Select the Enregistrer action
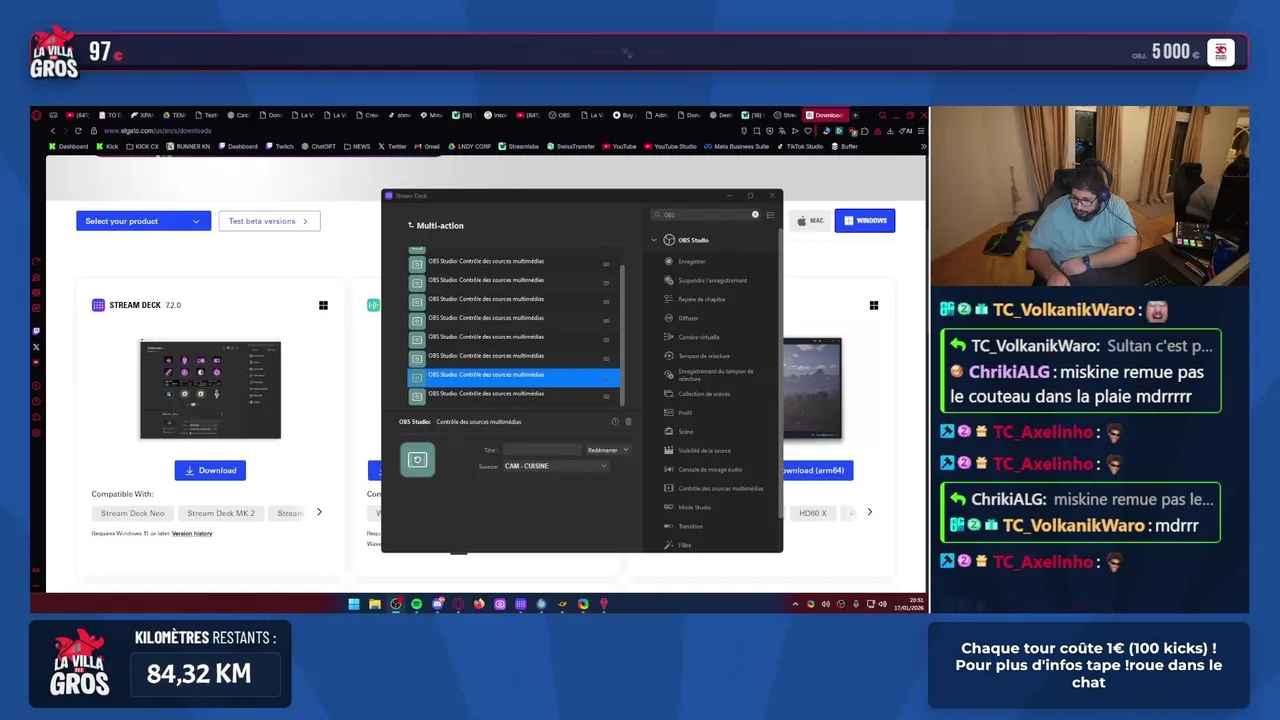Image resolution: width=1280 pixels, height=720 pixels. coord(691,262)
